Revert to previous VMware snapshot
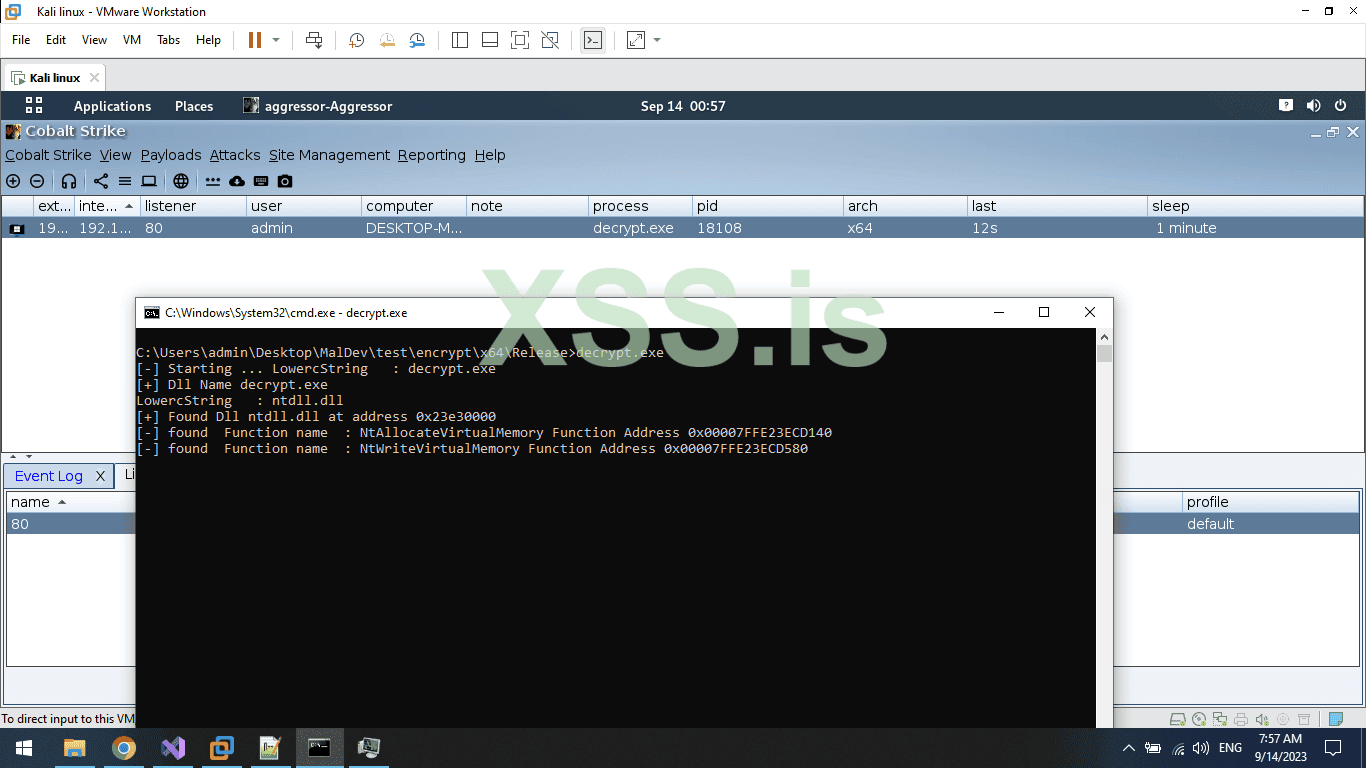Viewport: 1366px width, 768px height. (387, 40)
